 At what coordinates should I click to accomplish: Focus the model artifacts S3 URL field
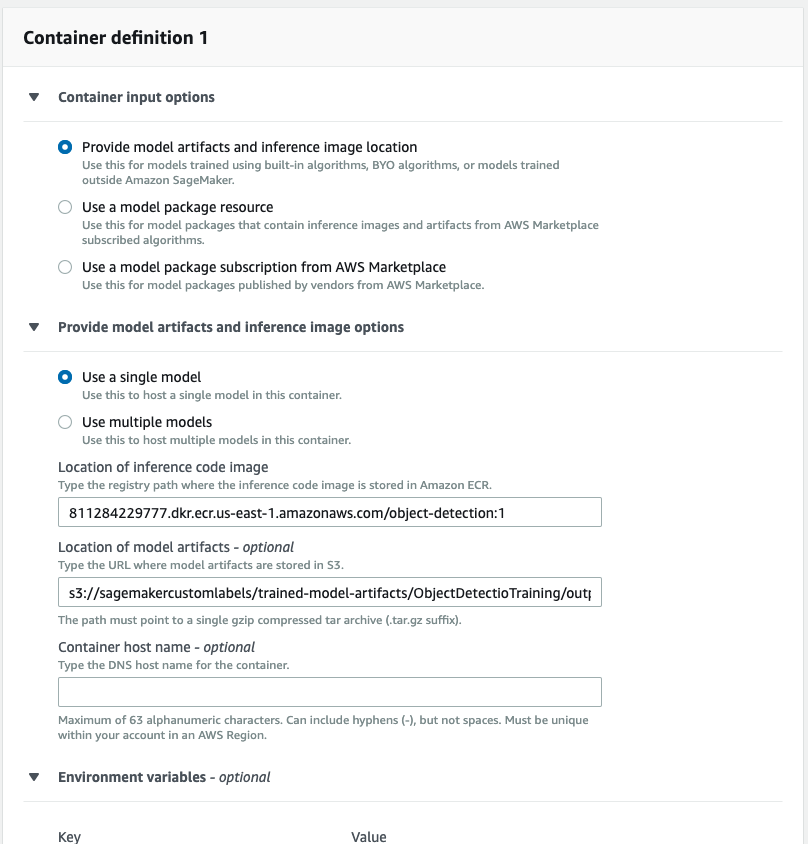click(x=330, y=593)
